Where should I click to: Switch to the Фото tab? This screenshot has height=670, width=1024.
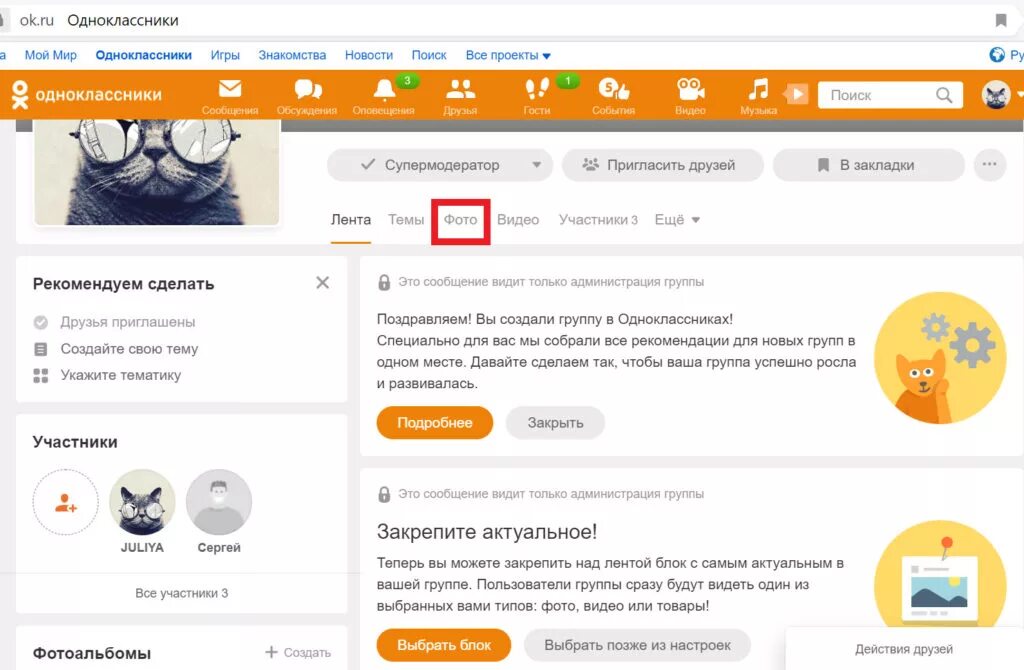[x=460, y=219]
